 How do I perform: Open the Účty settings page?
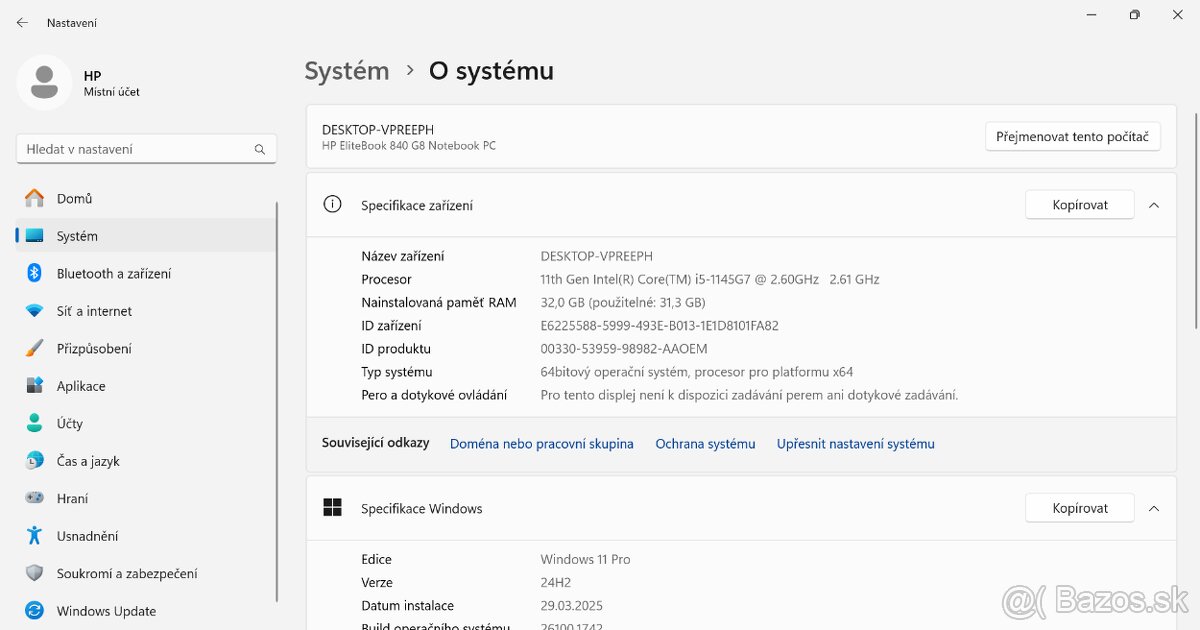70,423
